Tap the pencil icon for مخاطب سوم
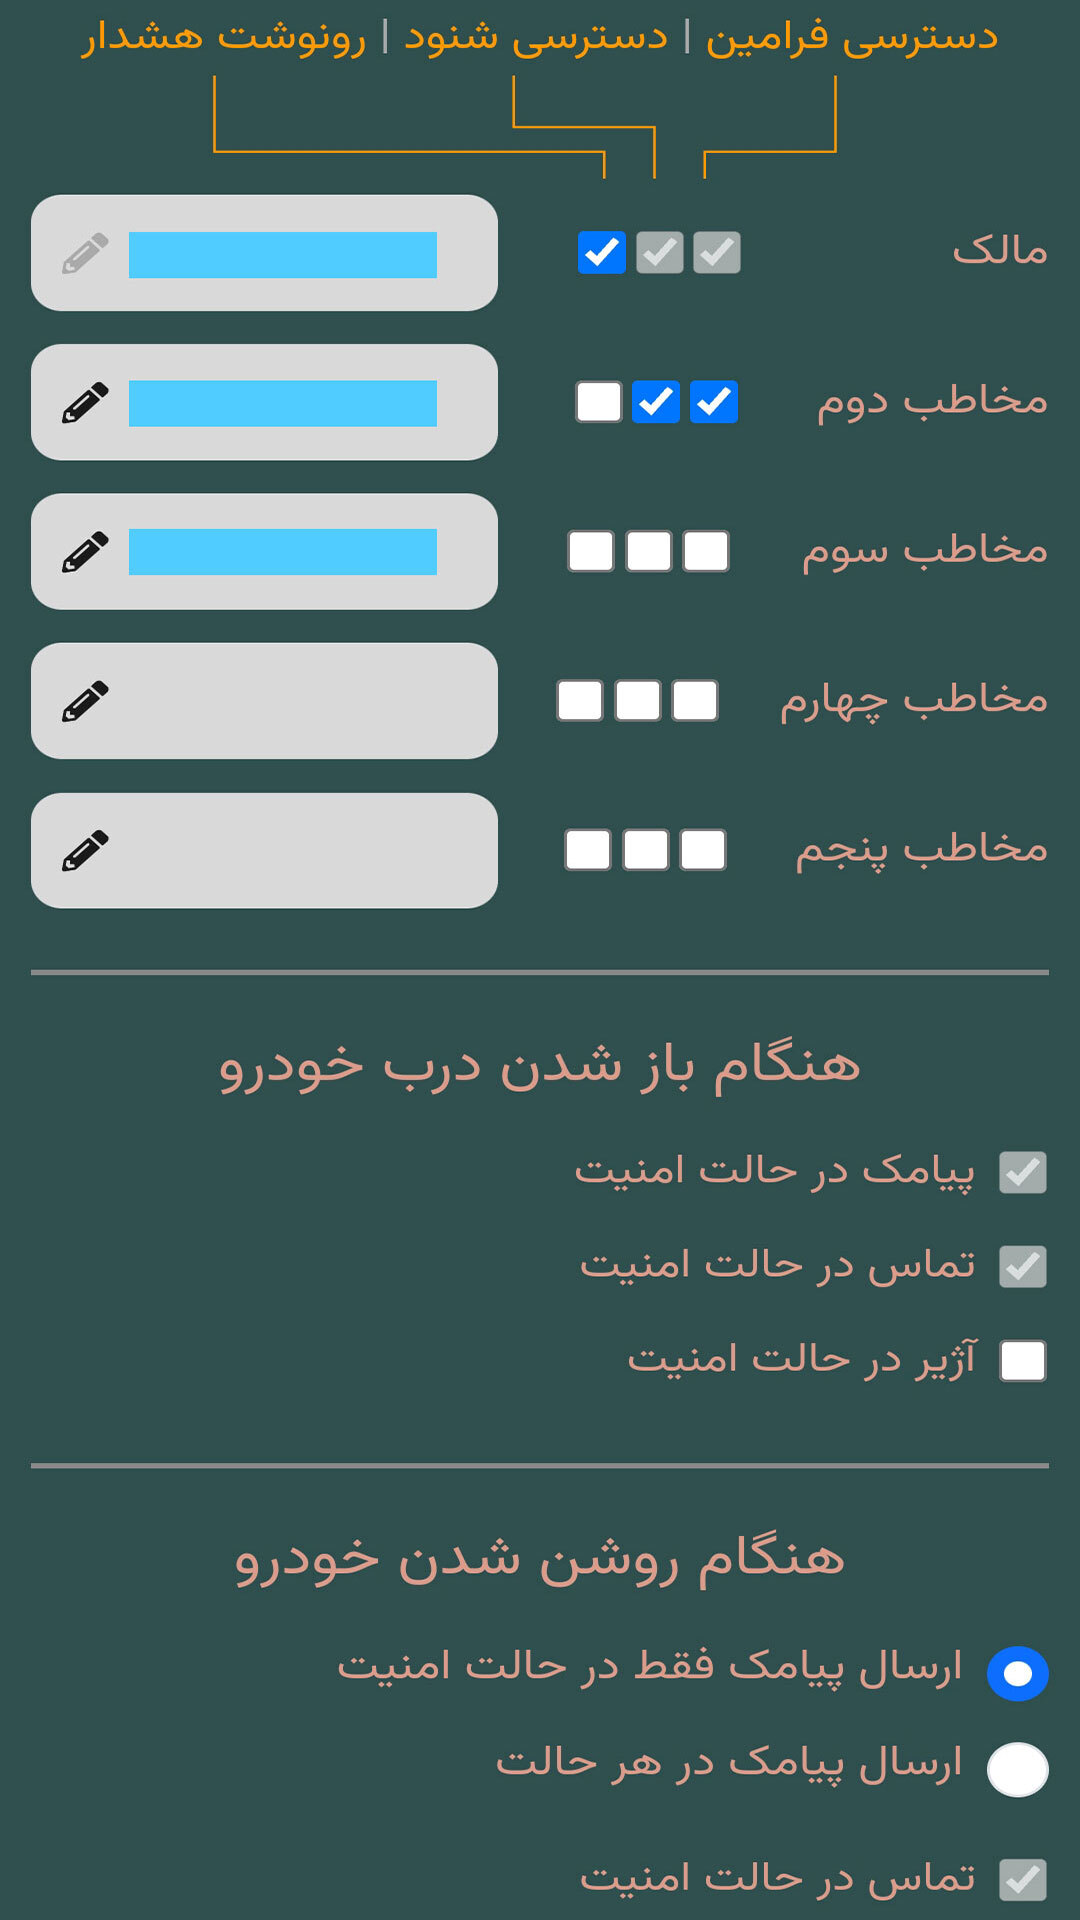The image size is (1080, 1920). (x=85, y=551)
